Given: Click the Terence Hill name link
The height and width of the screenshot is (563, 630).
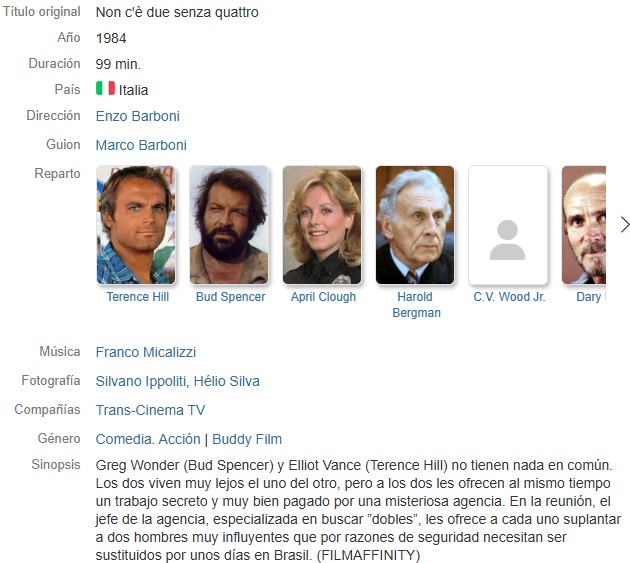Looking at the screenshot, I should click(137, 297).
